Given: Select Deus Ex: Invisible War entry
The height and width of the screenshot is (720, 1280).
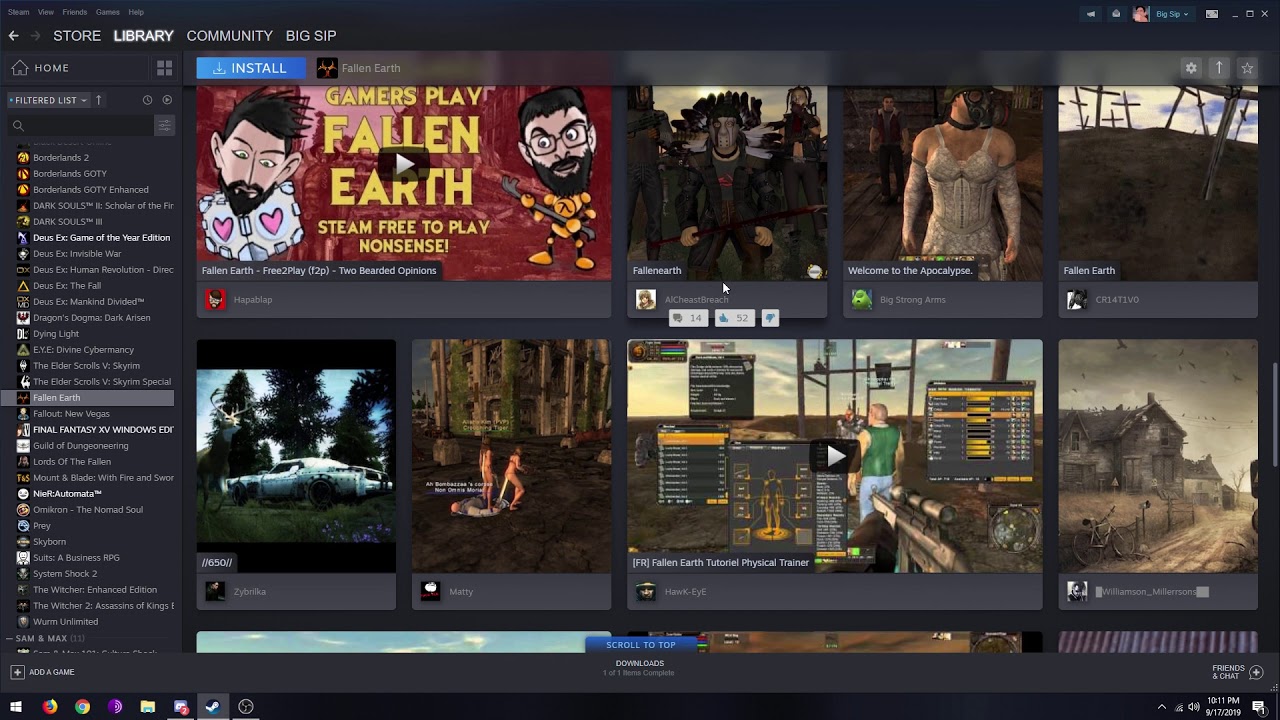Looking at the screenshot, I should point(77,253).
